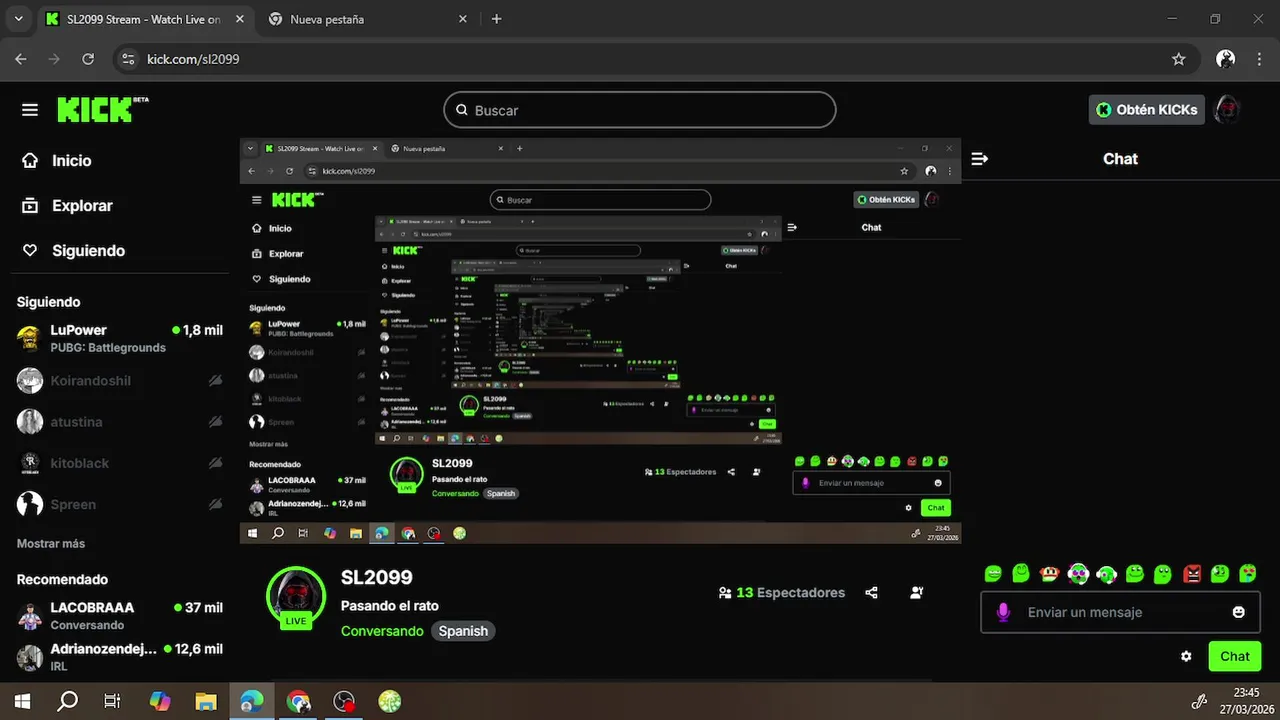Switch to OBS Studio on taskbar

coord(345,702)
